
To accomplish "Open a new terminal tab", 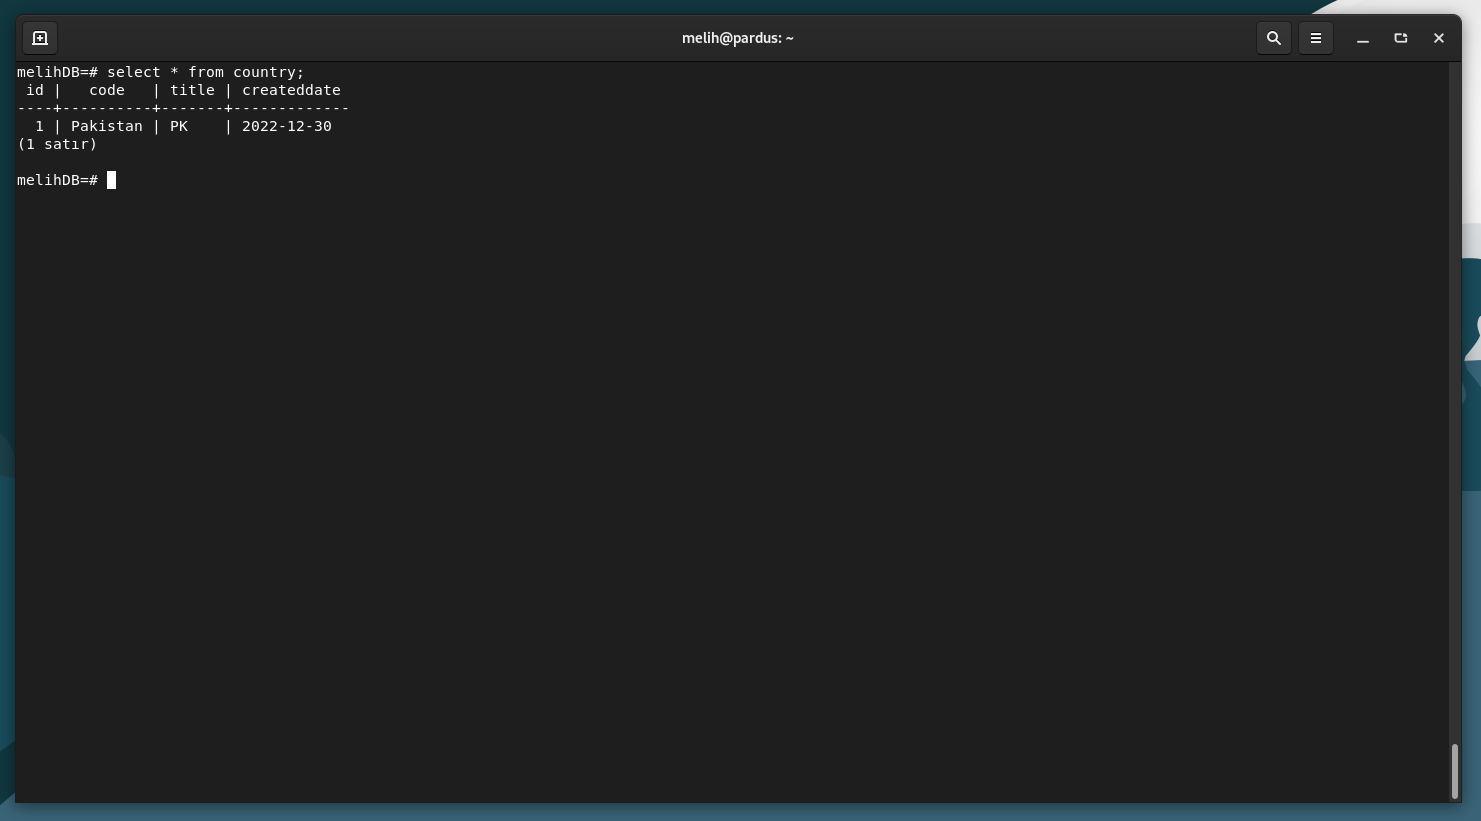I will [x=40, y=38].
